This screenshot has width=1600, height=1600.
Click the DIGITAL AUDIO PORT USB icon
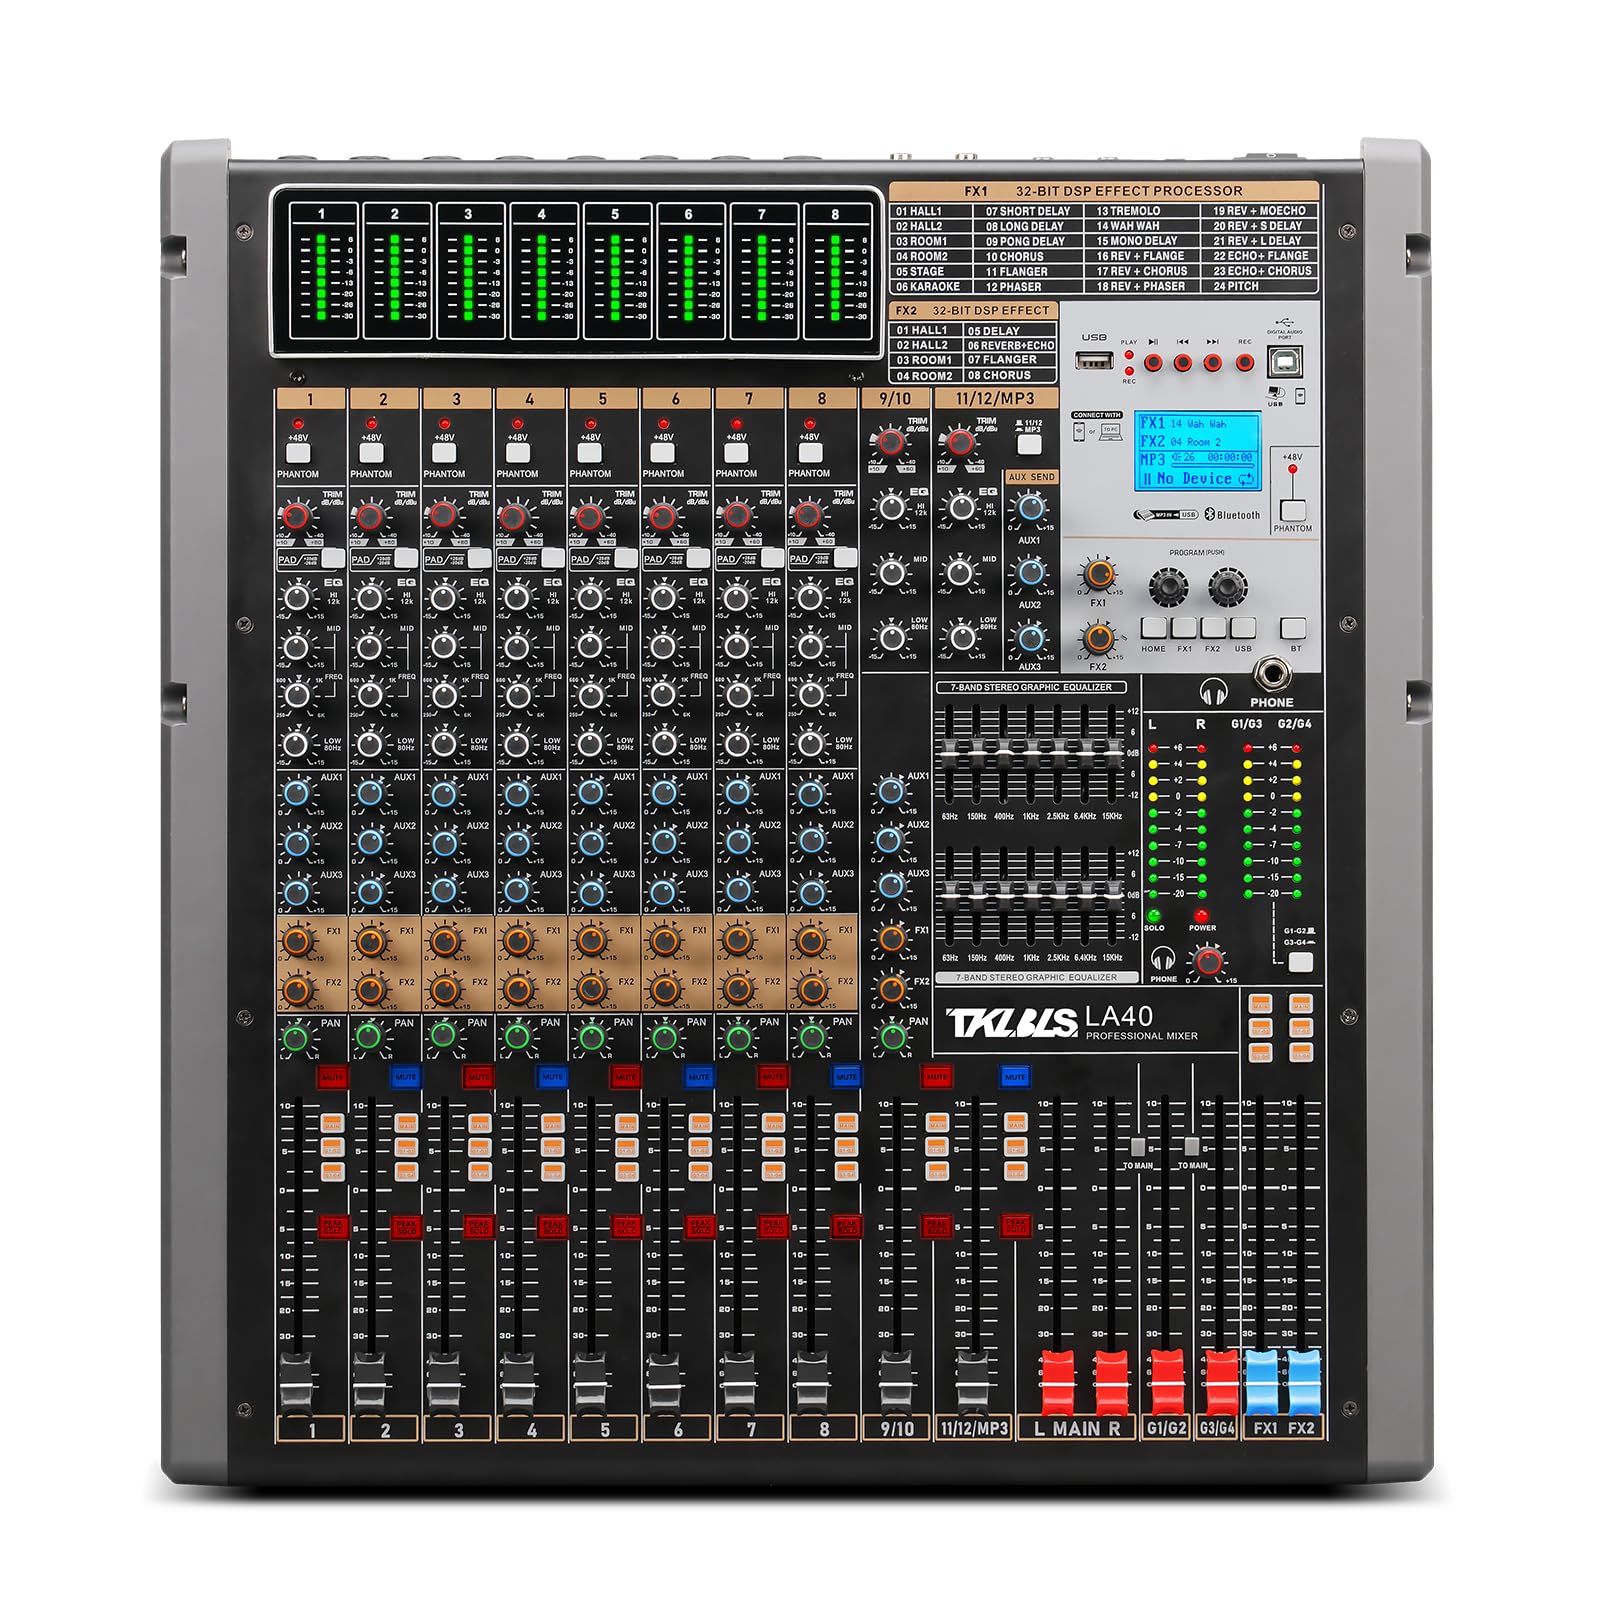pyautogui.click(x=1285, y=322)
